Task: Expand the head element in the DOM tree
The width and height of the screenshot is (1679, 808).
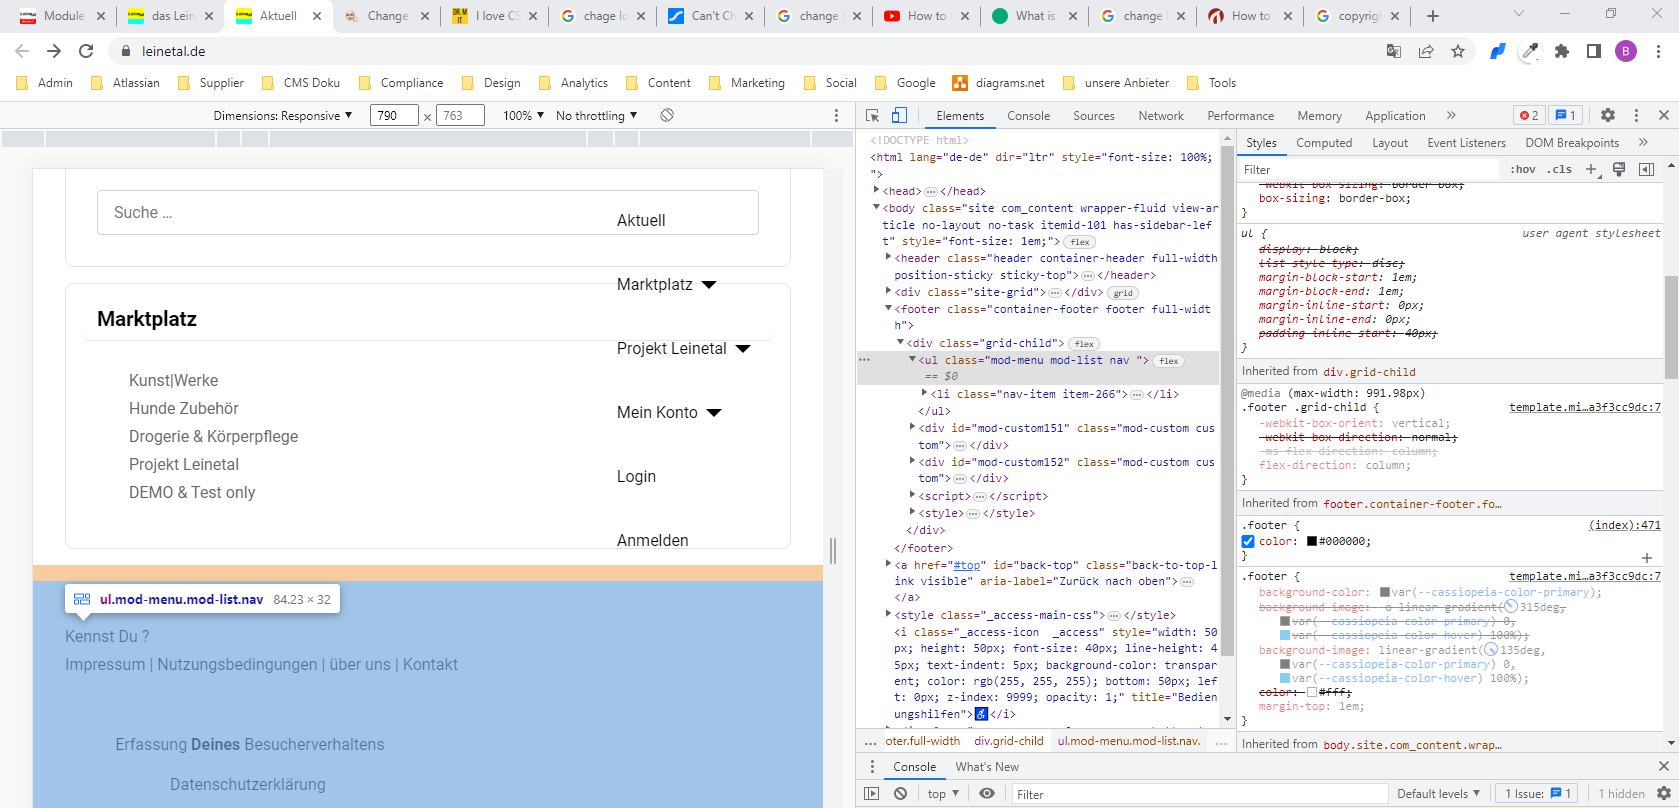Action: [x=876, y=190]
